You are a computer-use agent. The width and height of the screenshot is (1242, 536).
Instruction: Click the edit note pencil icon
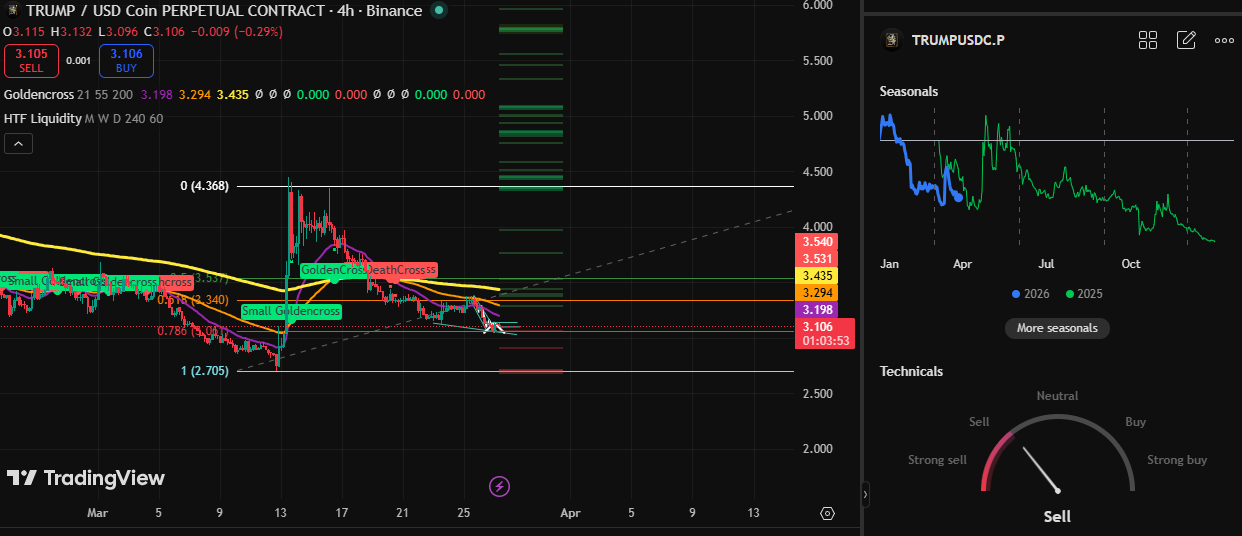(1186, 40)
